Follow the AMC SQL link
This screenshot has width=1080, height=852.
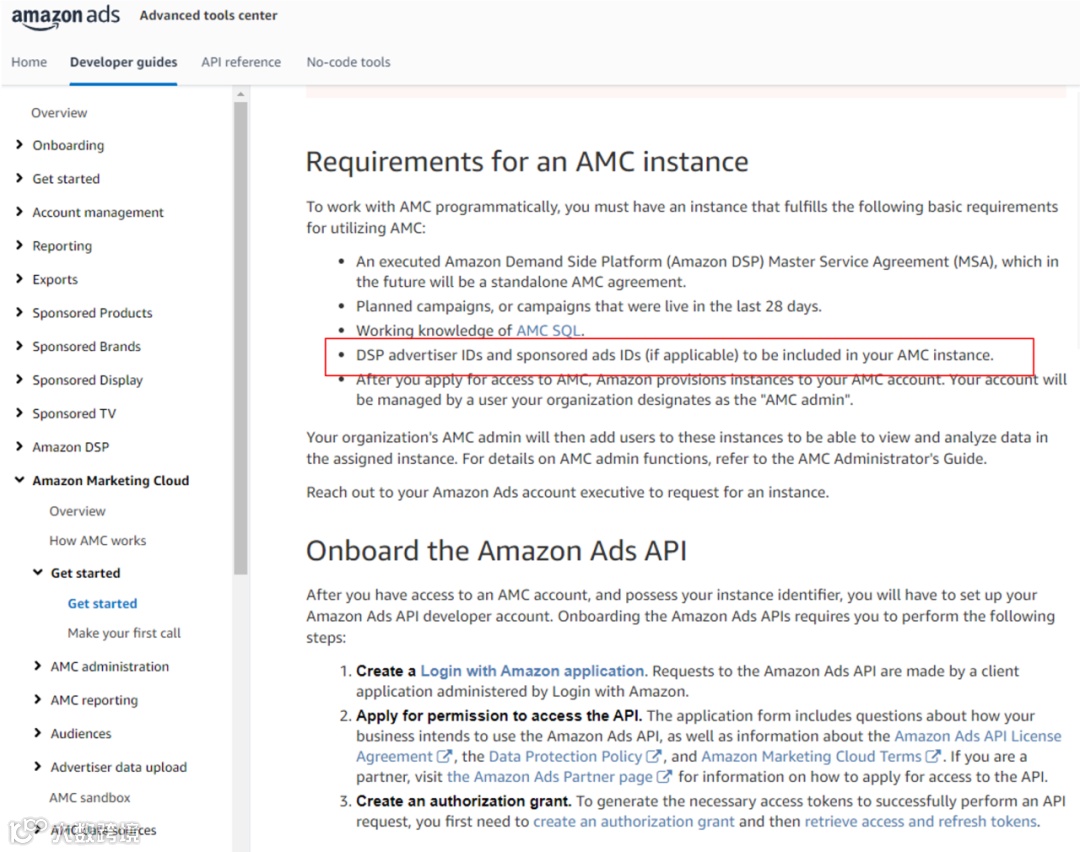pyautogui.click(x=548, y=331)
